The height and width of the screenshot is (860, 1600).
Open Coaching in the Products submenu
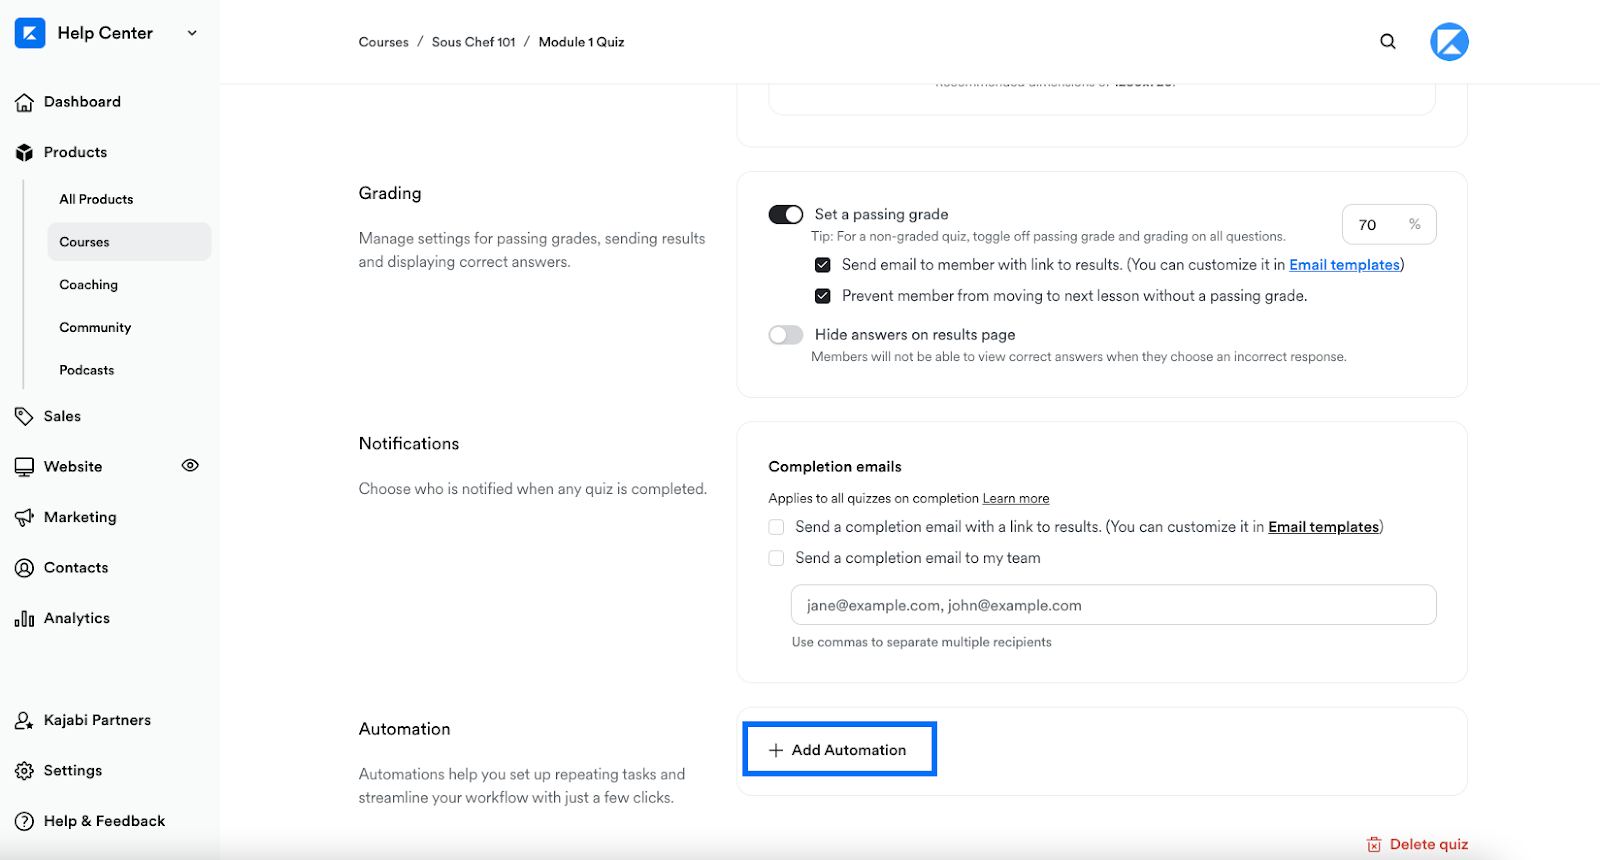point(89,285)
